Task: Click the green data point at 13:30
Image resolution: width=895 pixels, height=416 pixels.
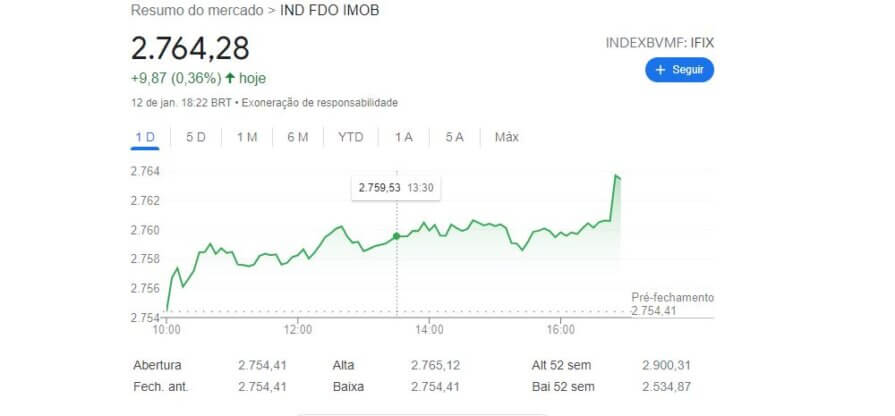Action: tap(397, 236)
